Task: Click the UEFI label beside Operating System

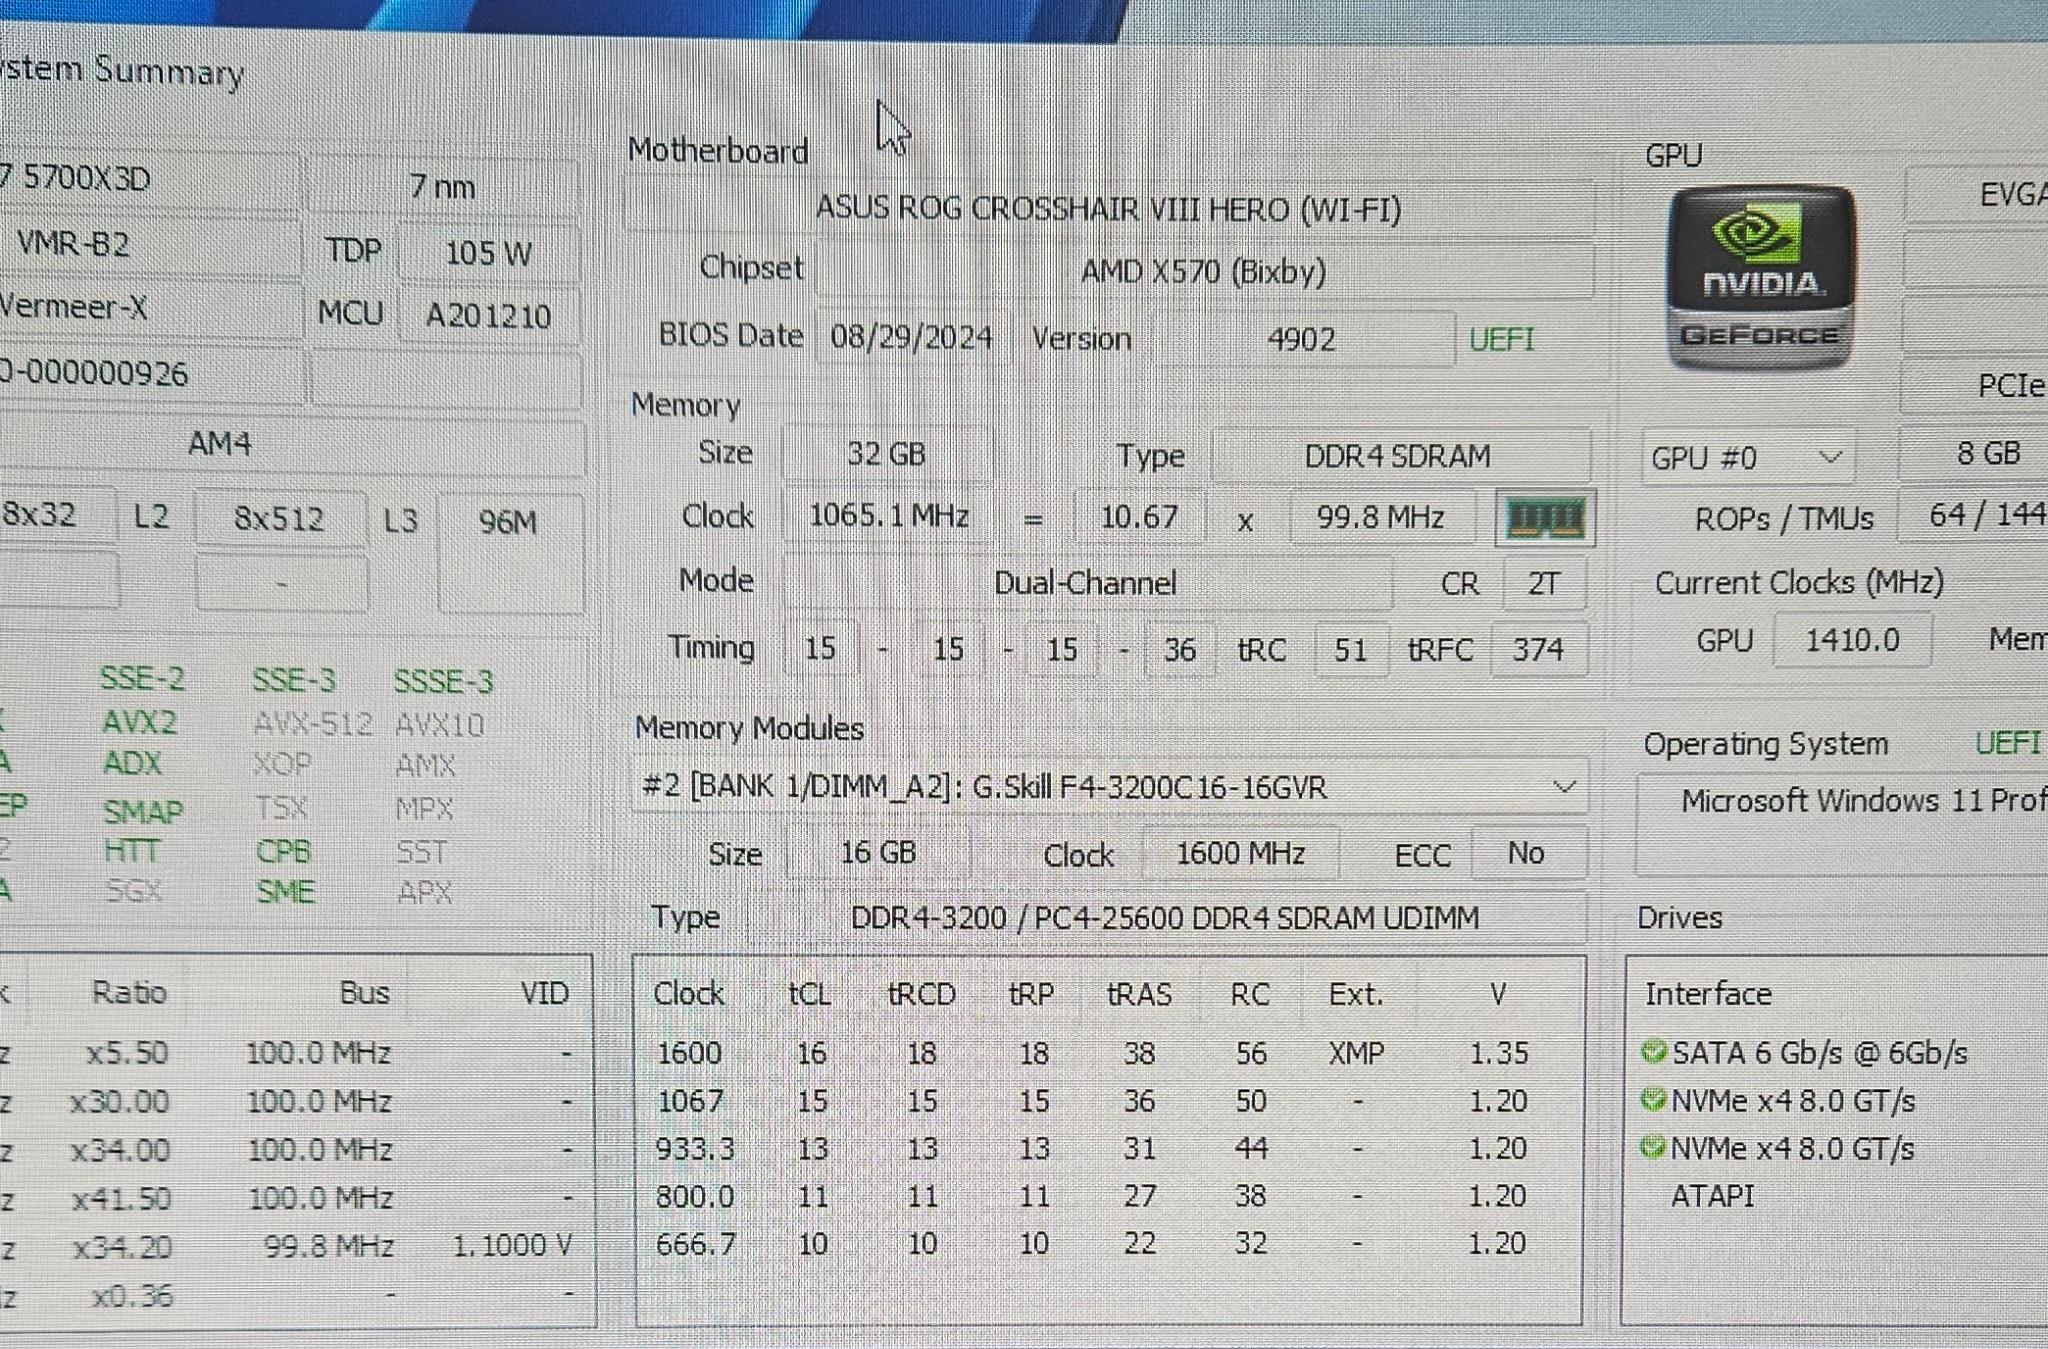Action: [2008, 742]
